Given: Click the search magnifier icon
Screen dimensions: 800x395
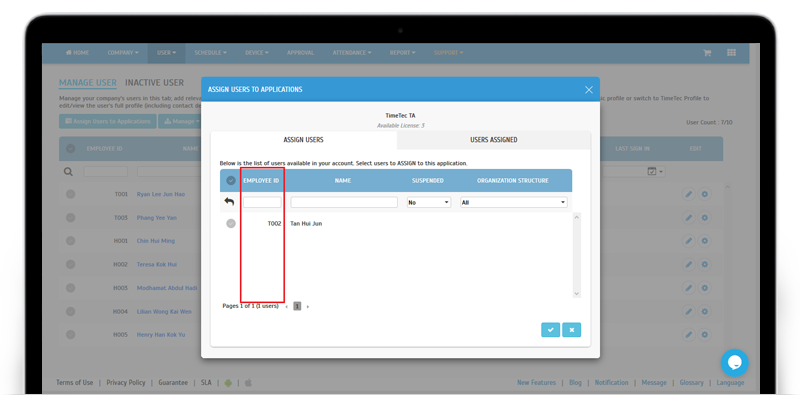Looking at the screenshot, I should tap(68, 172).
